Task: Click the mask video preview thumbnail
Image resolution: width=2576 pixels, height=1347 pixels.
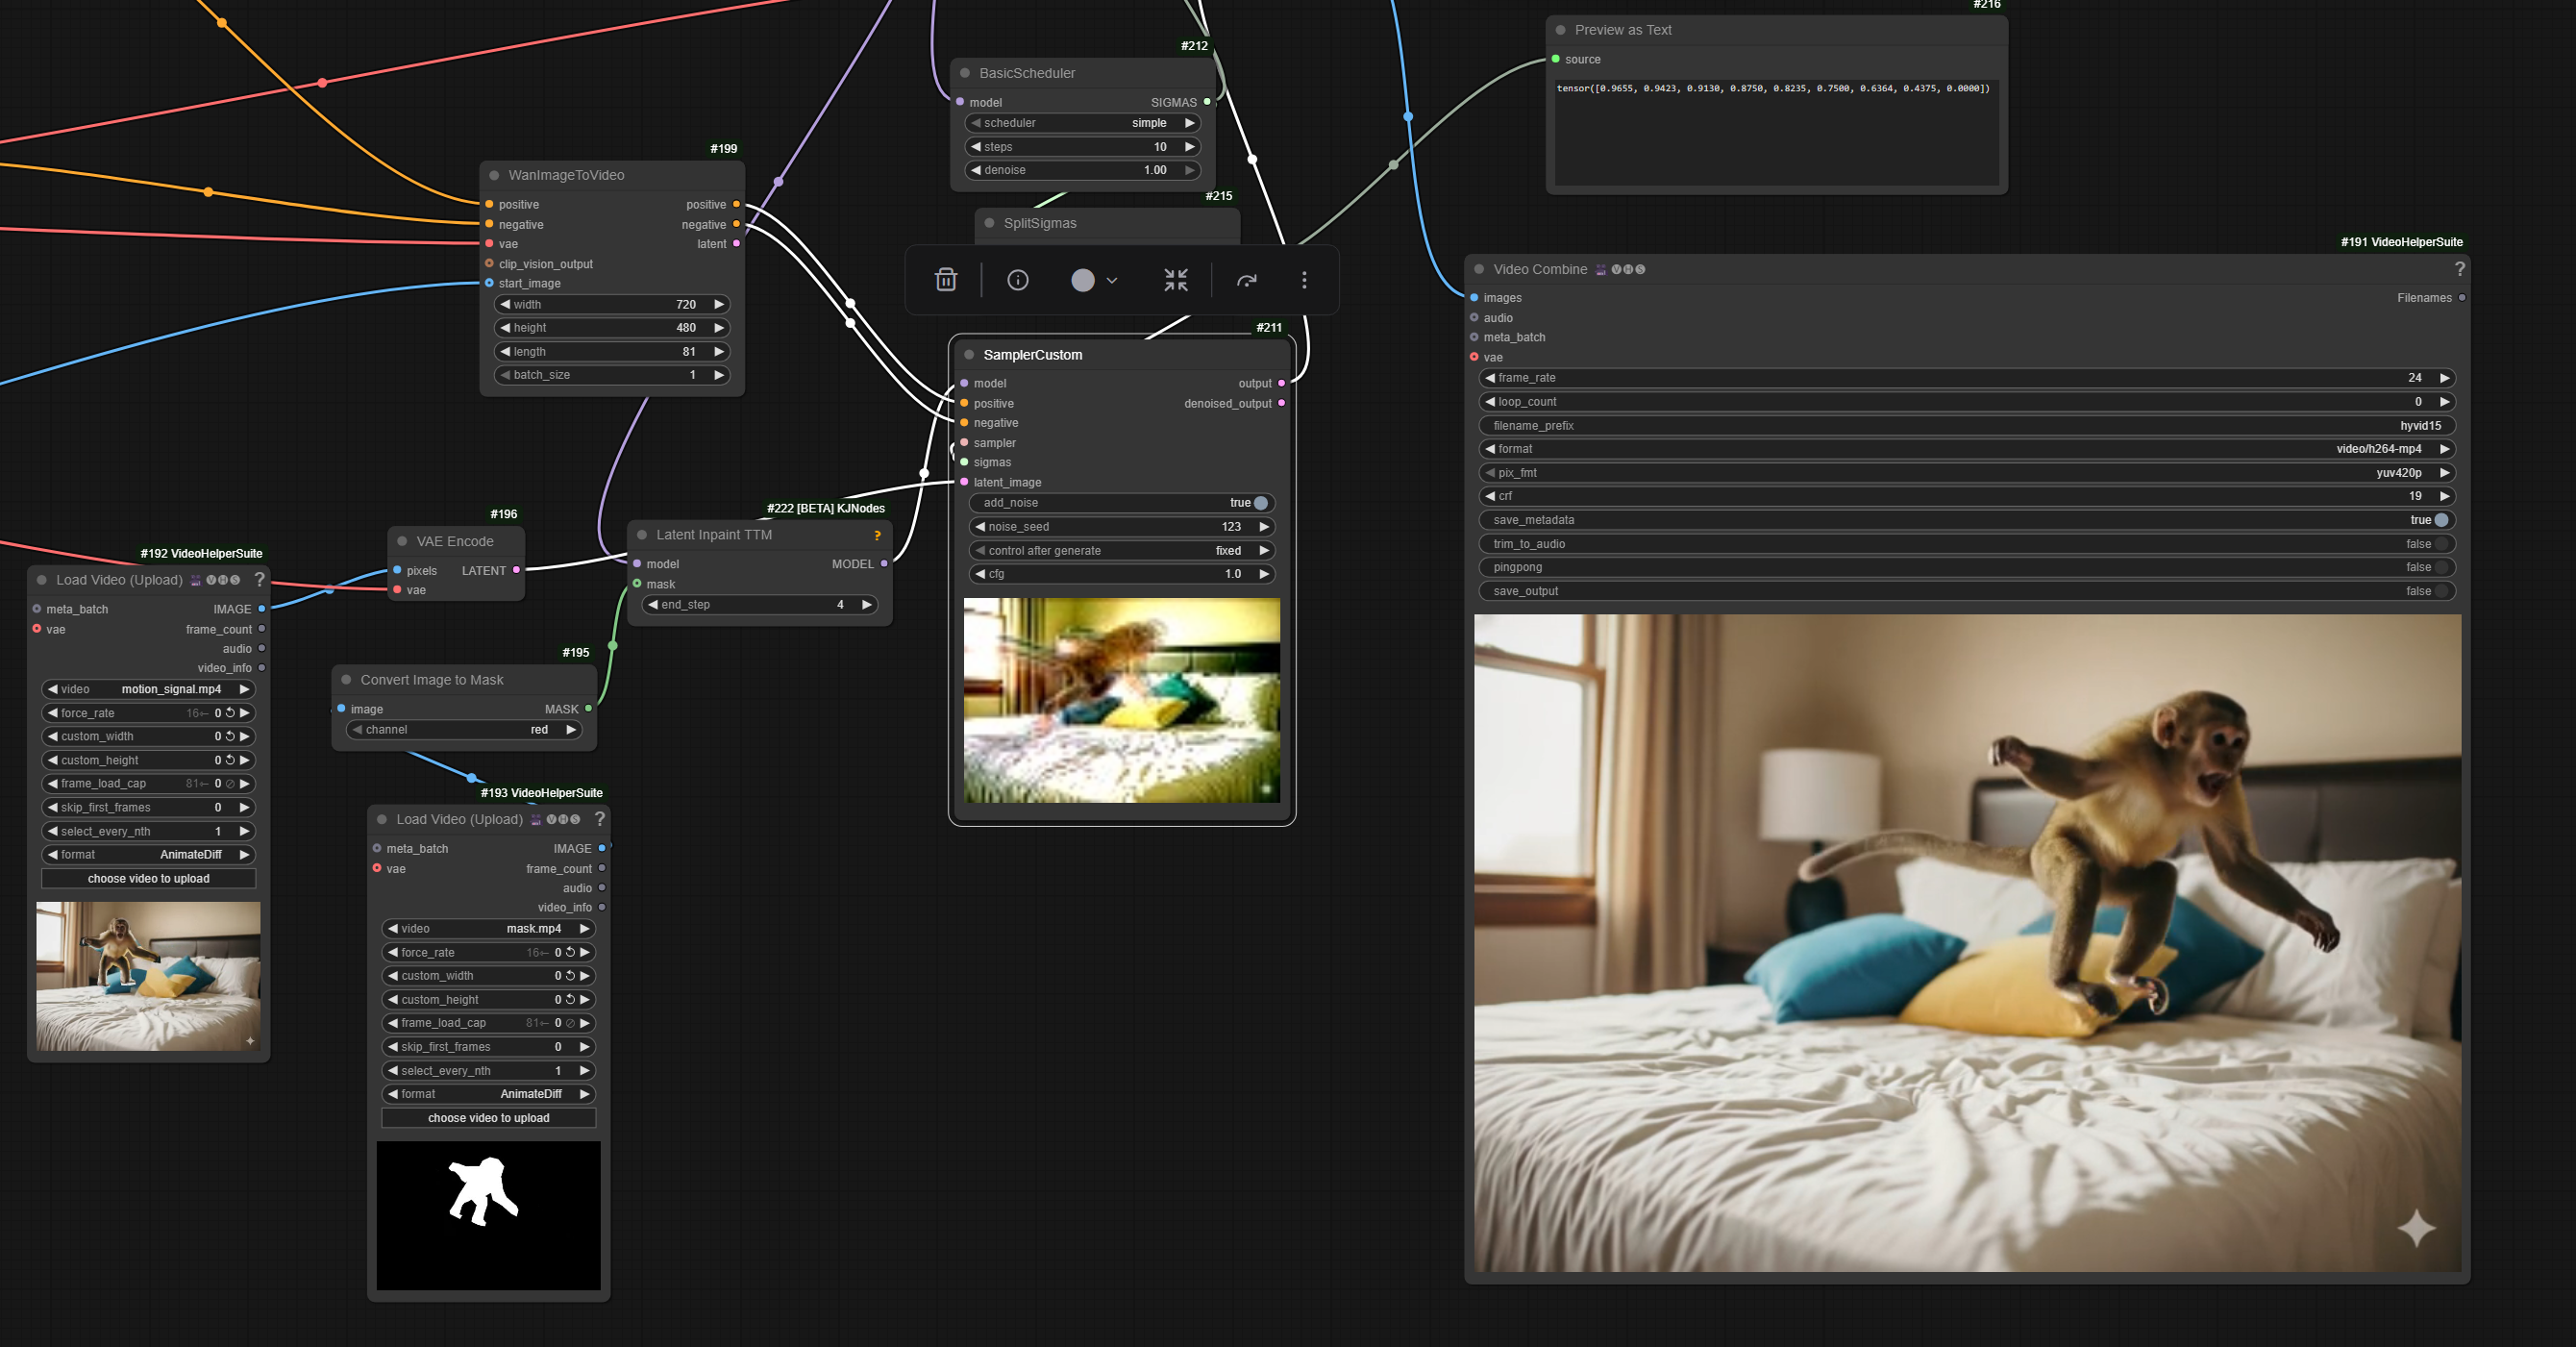Action: coord(488,1215)
